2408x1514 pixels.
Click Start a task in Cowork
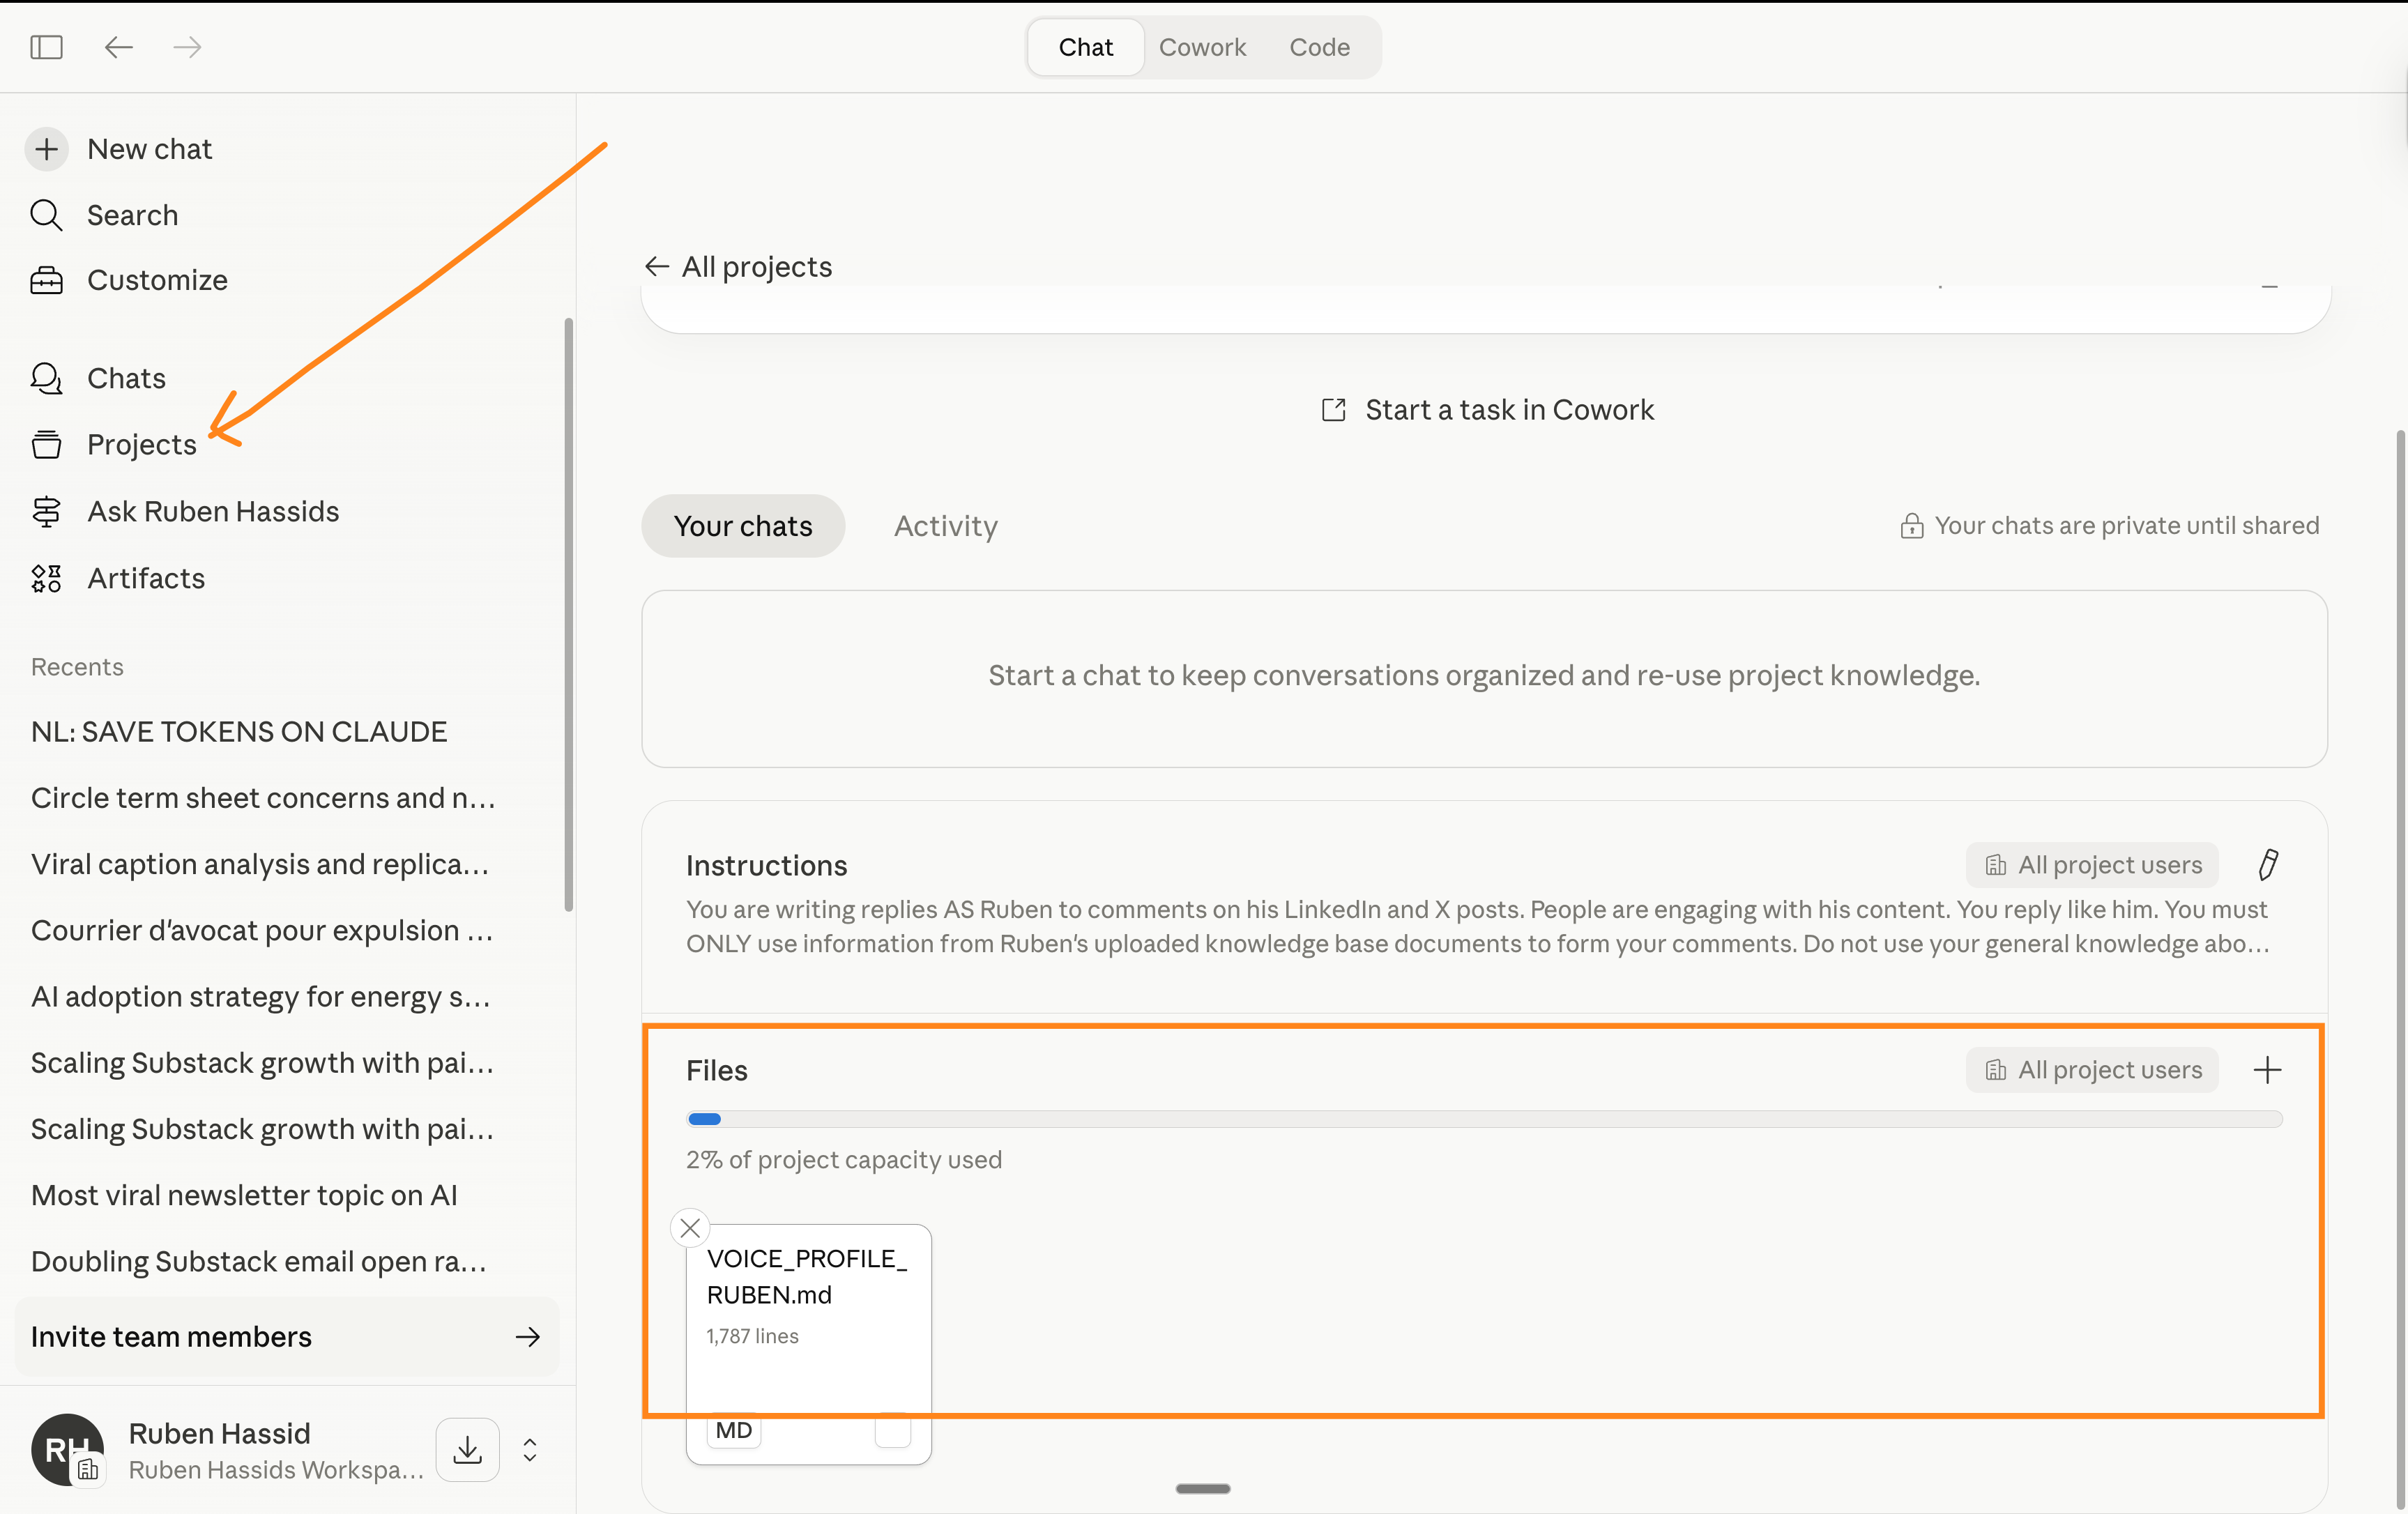[1487, 410]
